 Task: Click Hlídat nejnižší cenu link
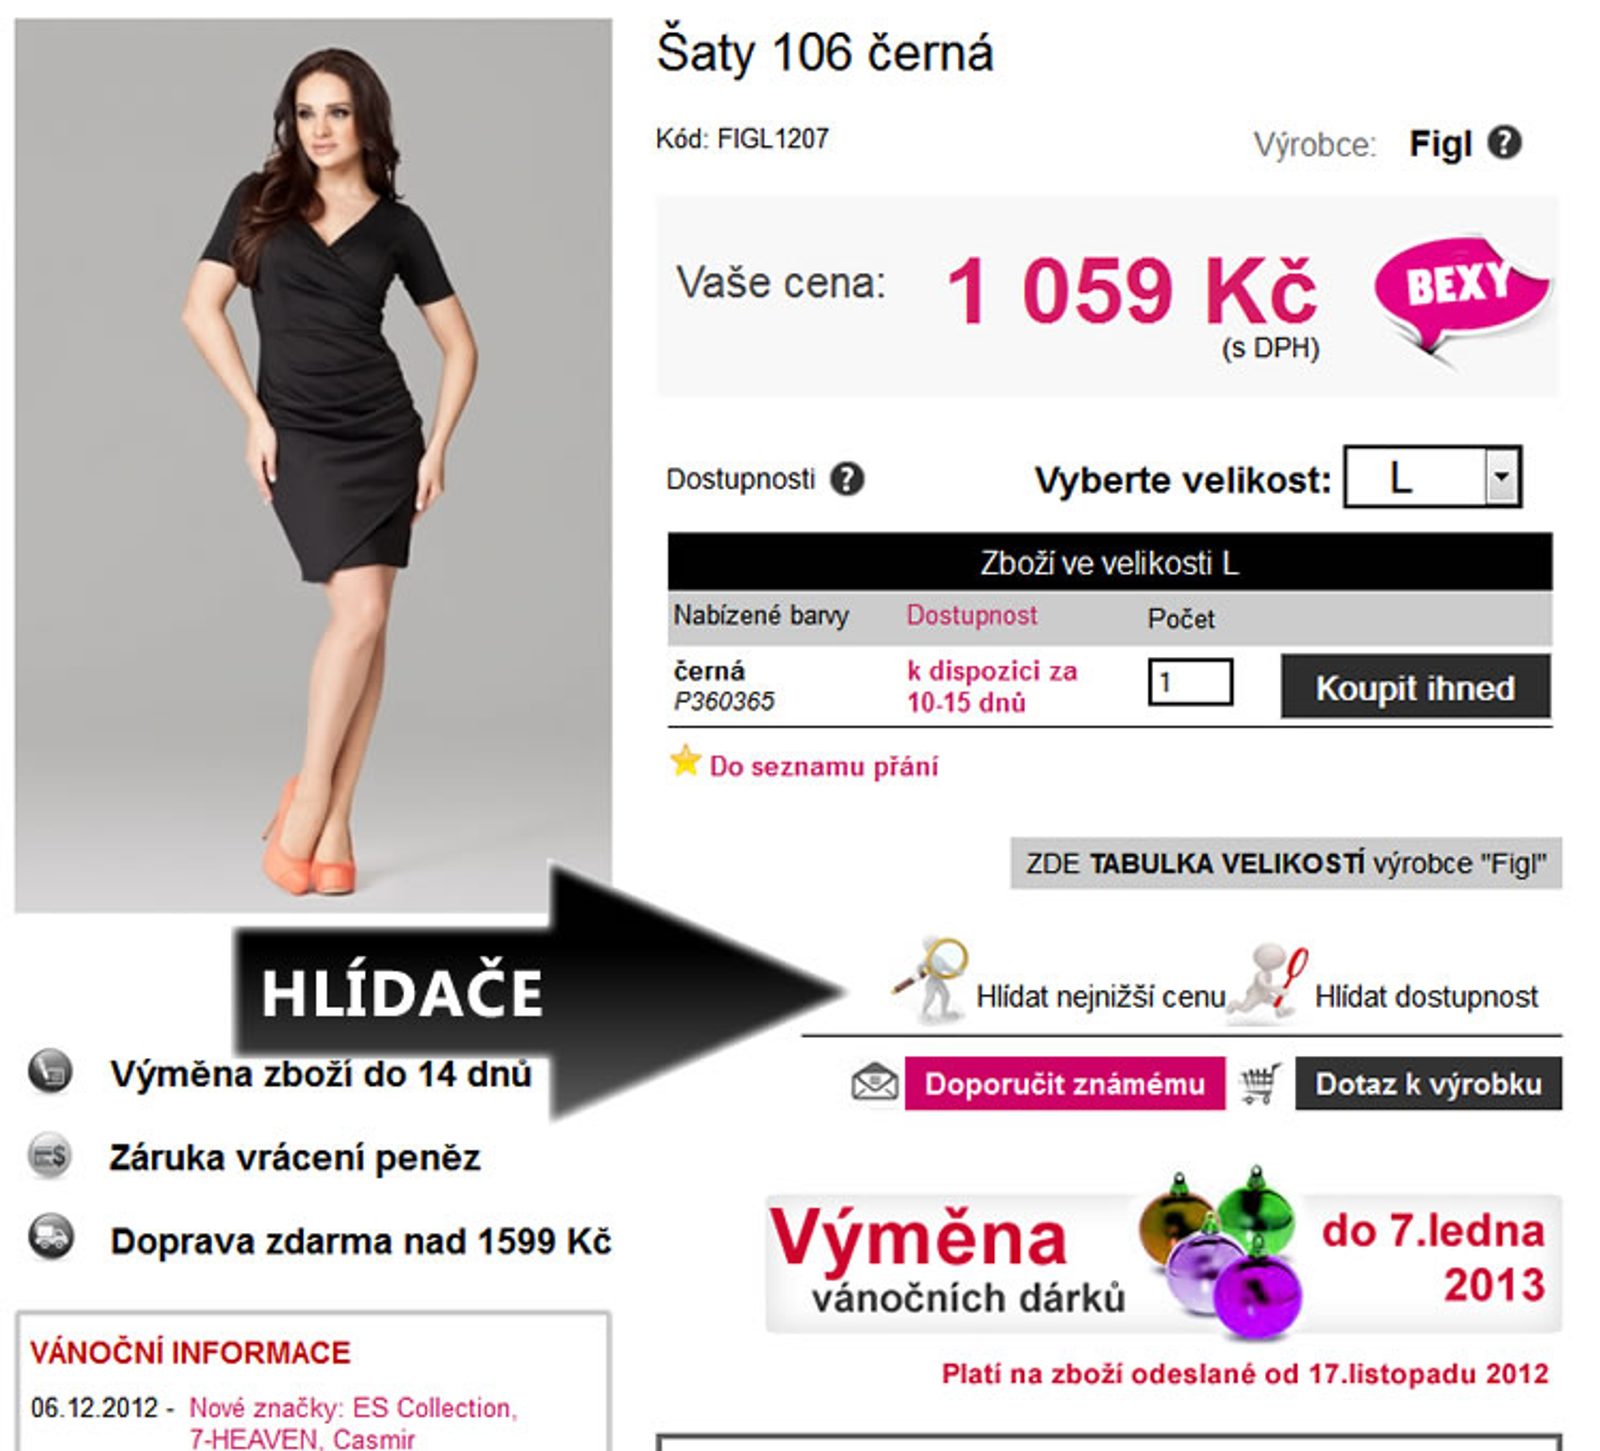point(1100,996)
